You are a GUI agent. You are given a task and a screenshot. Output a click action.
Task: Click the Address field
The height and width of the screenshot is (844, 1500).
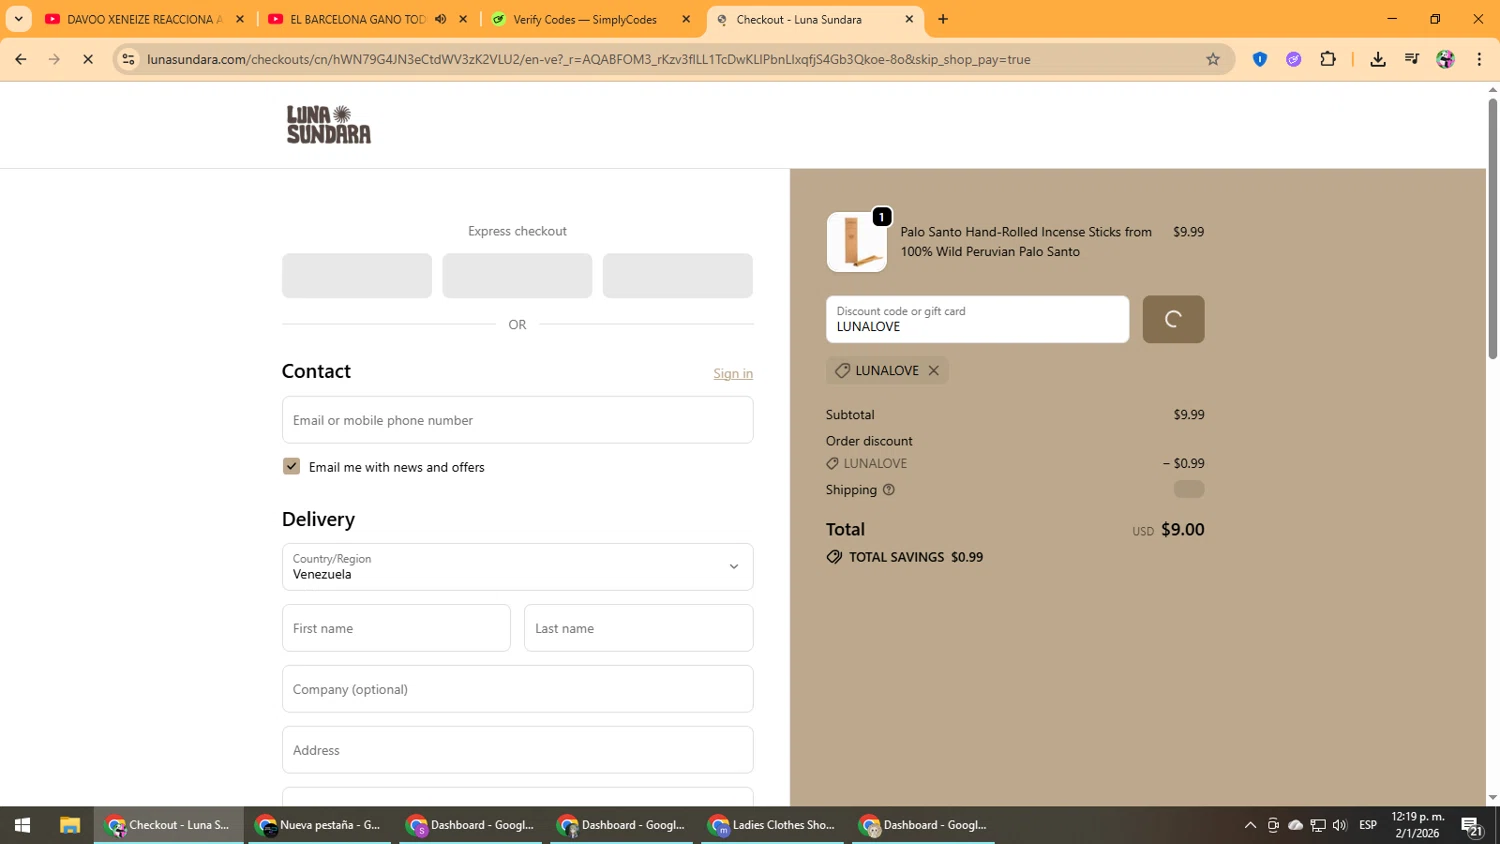pos(517,750)
